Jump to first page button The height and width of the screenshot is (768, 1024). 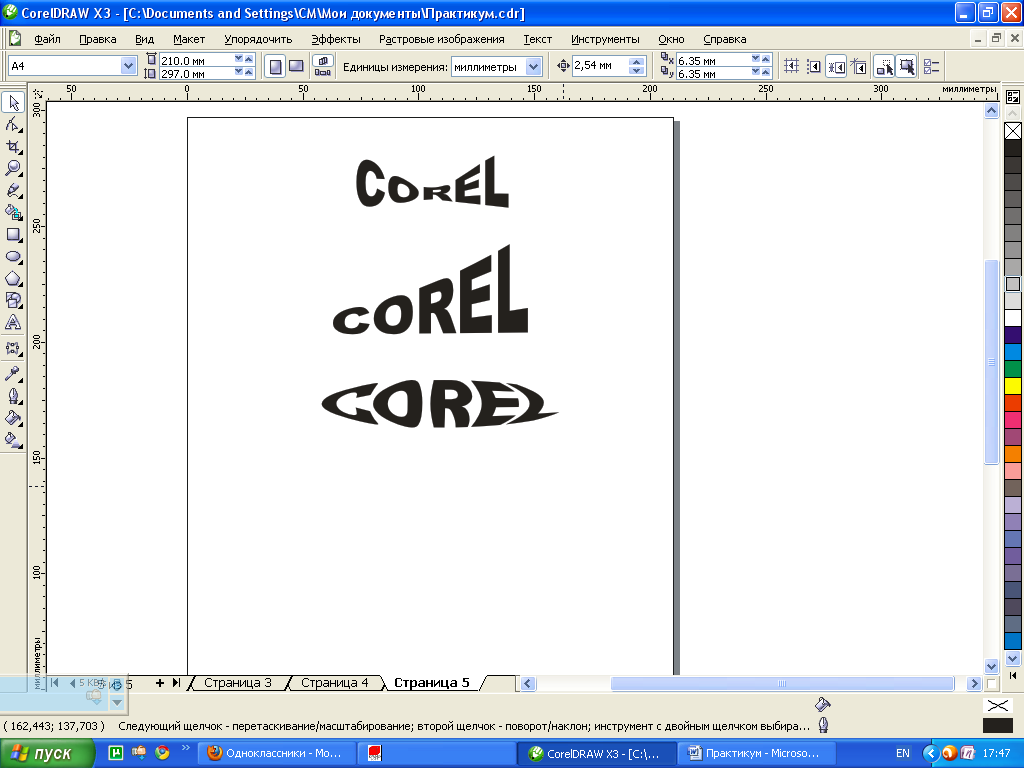pyautogui.click(x=54, y=682)
